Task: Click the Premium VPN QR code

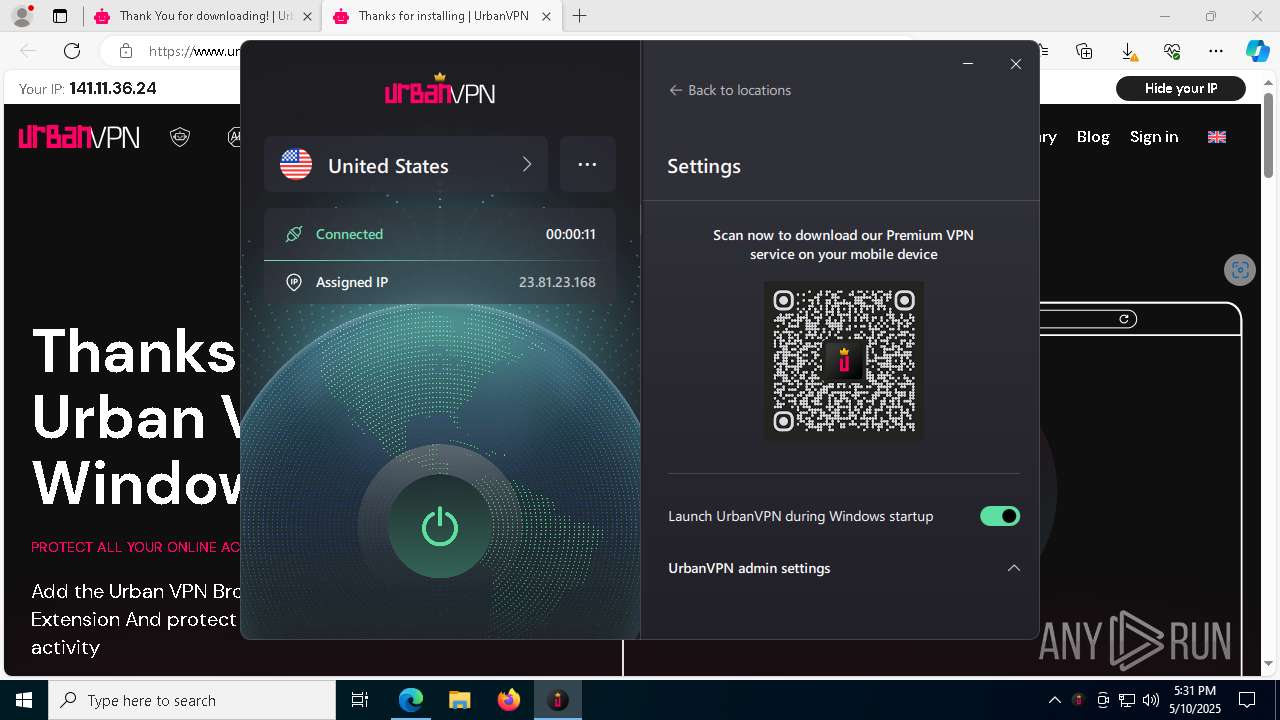Action: click(844, 361)
